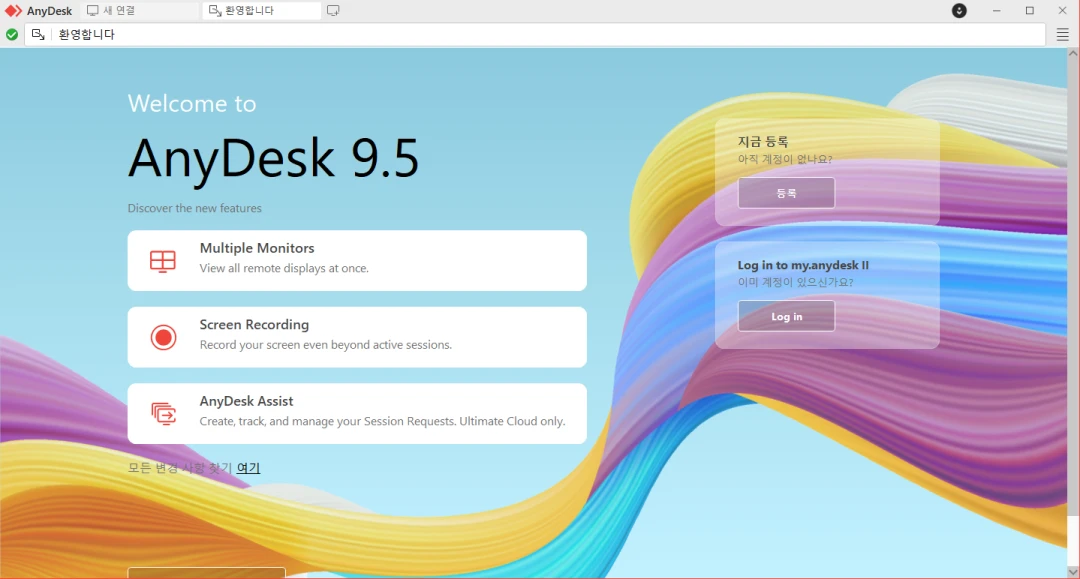This screenshot has height=579, width=1080.
Task: Click the AnyDesk Assist icon
Action: 163,413
